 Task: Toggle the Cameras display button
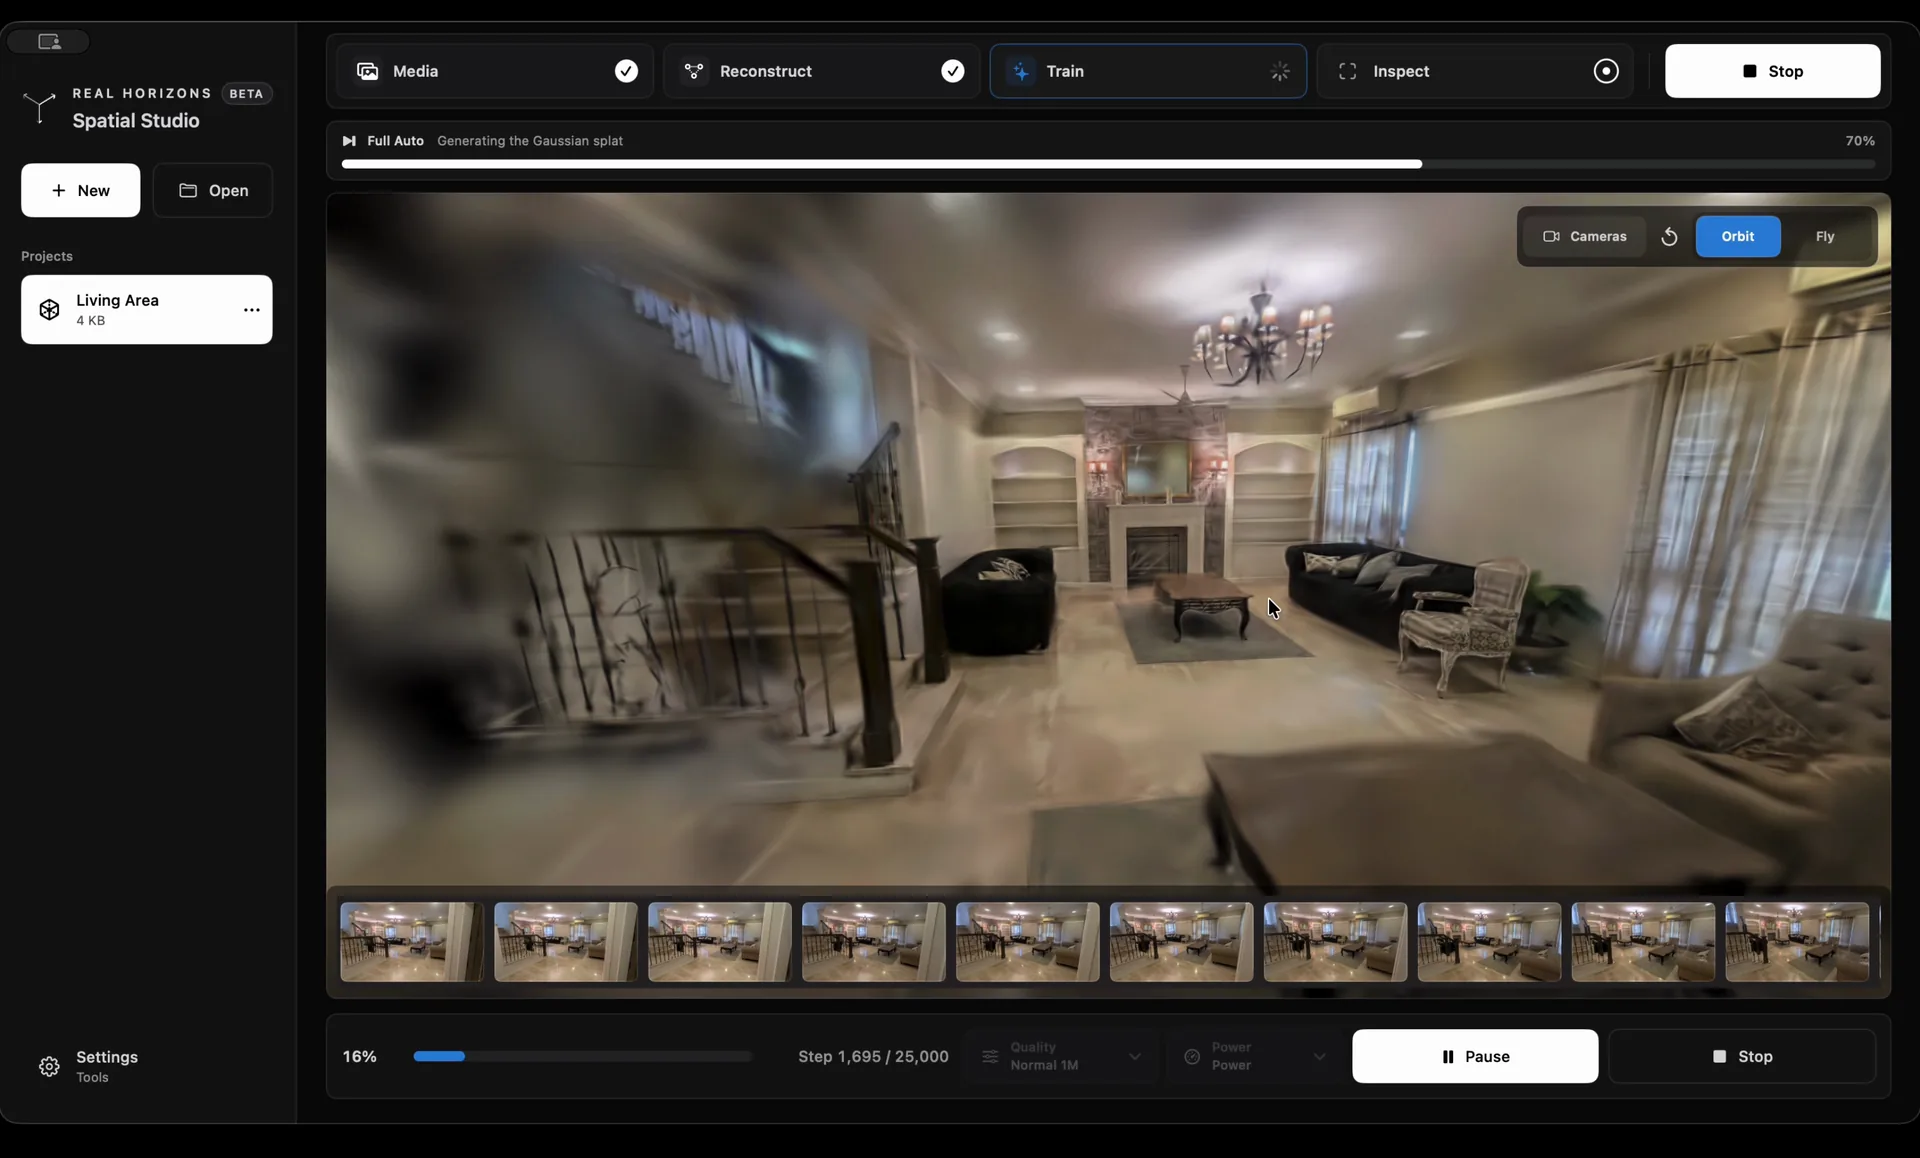pos(1585,237)
